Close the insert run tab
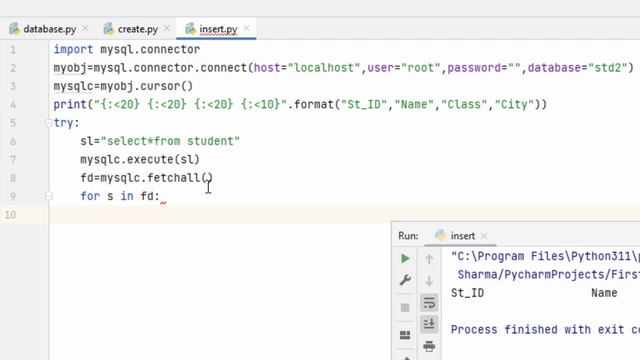Screen dimensions: 640x360 coord(484,236)
